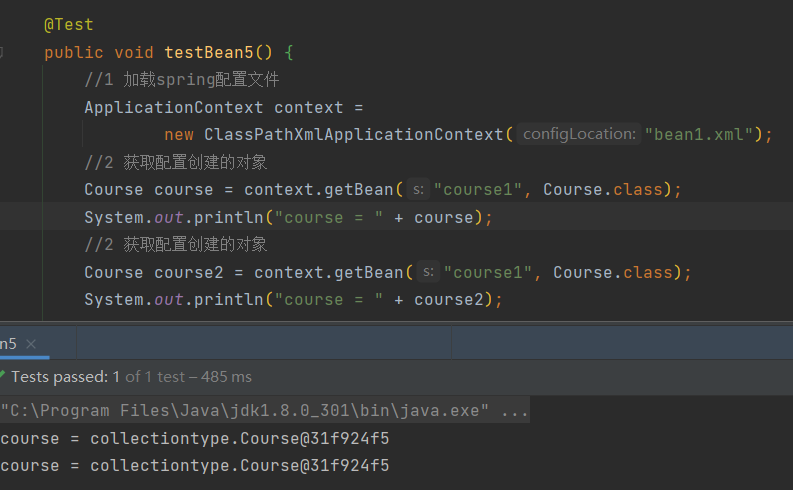The height and width of the screenshot is (490, 793).
Task: Click the s: hint before first "course1"
Action: tap(418, 189)
